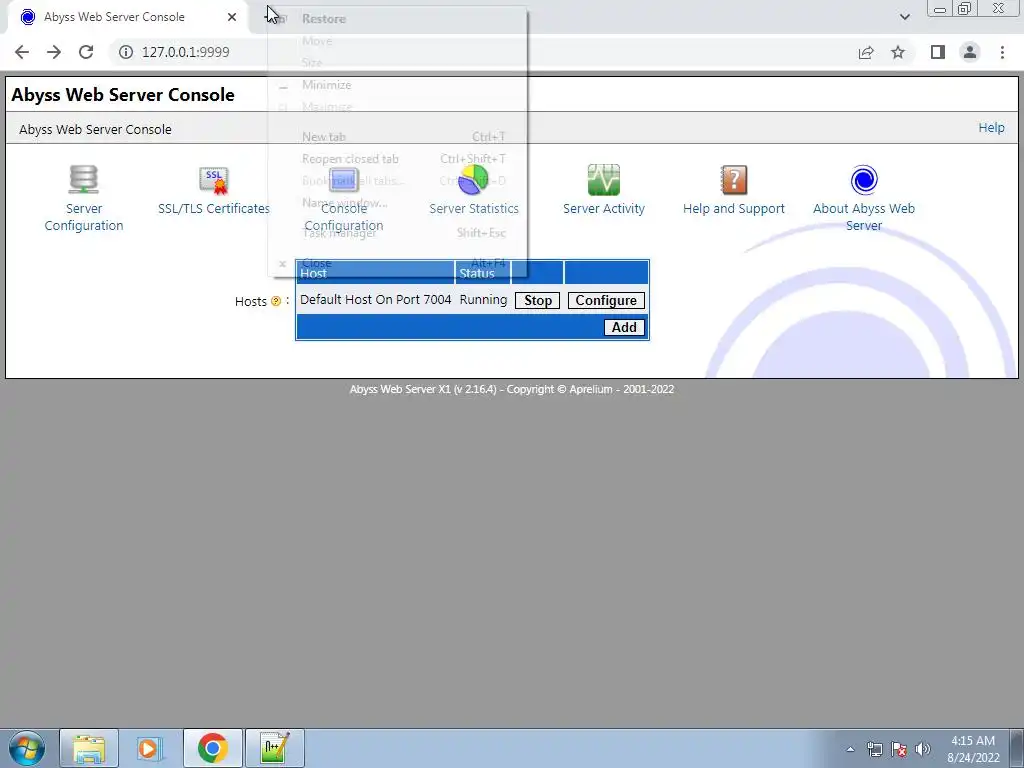Toggle the browser side panel icon
The height and width of the screenshot is (768, 1024).
point(938,52)
